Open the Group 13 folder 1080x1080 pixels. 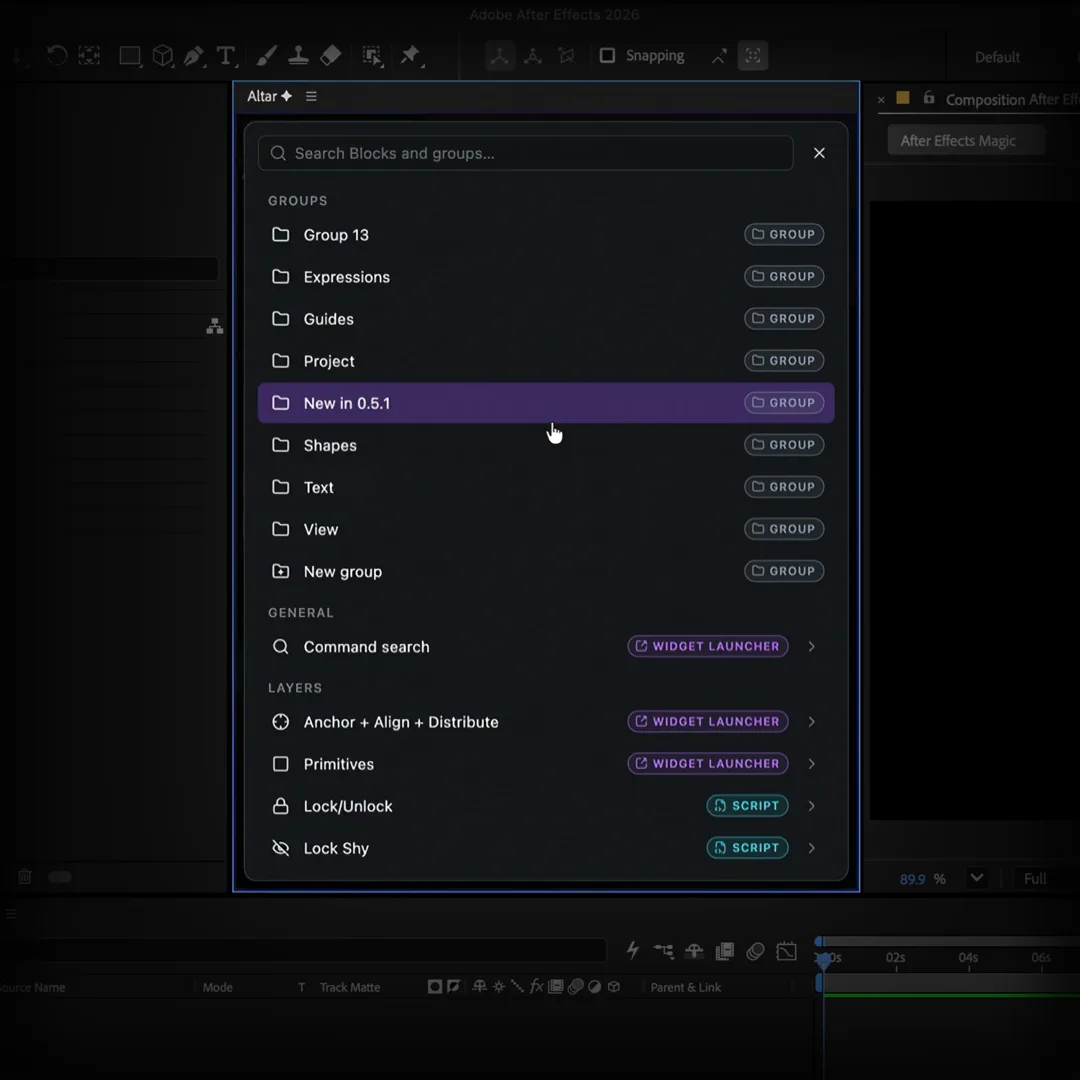click(546, 235)
